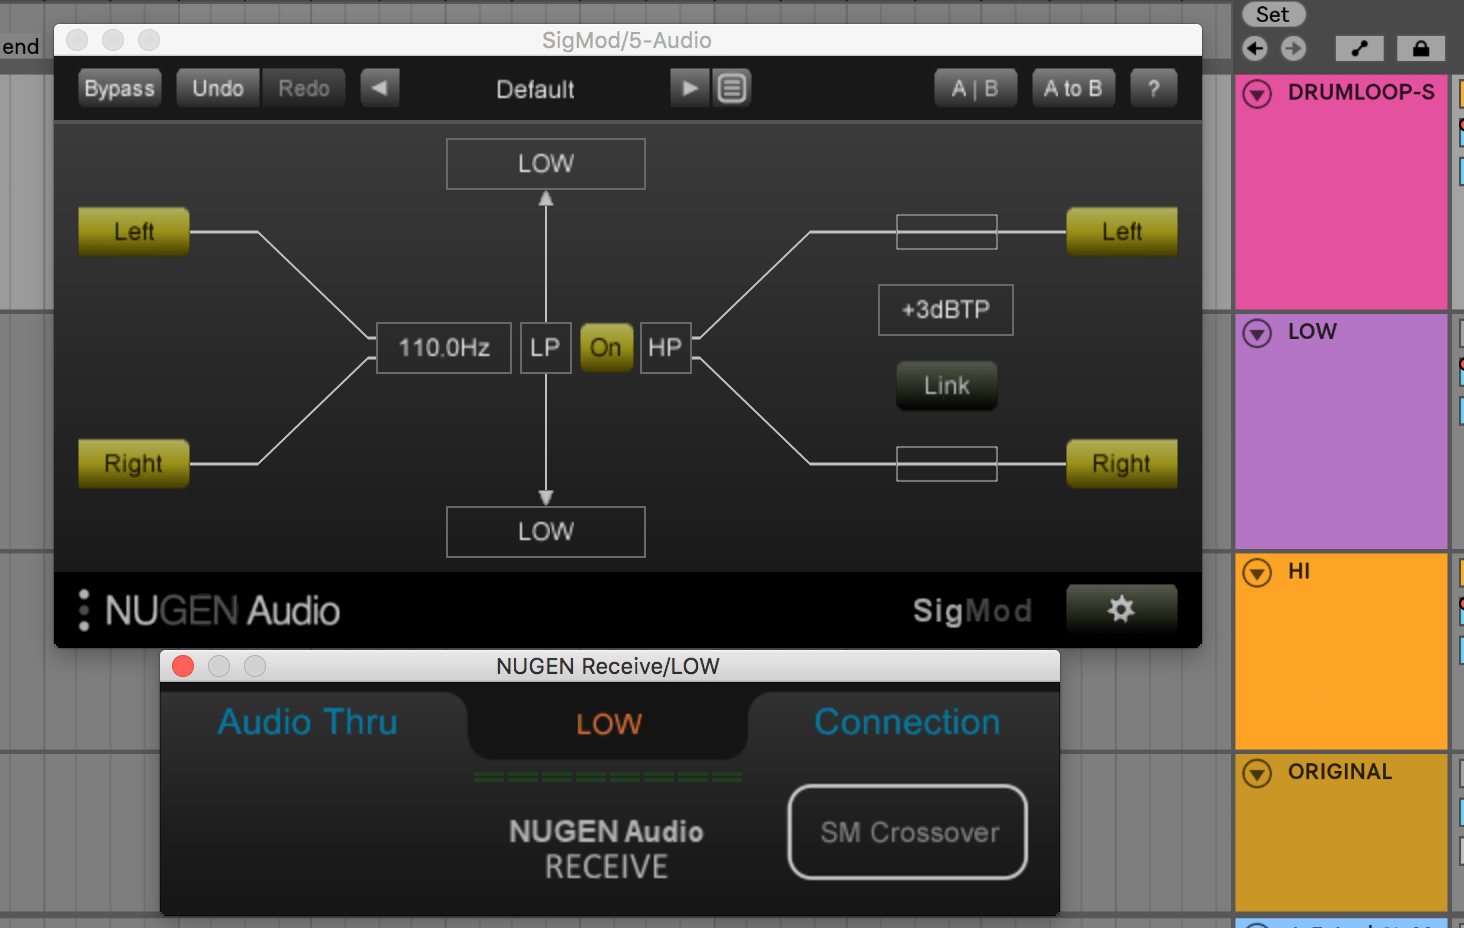Open the Default preset name dropdown
This screenshot has width=1464, height=928.
[x=535, y=89]
